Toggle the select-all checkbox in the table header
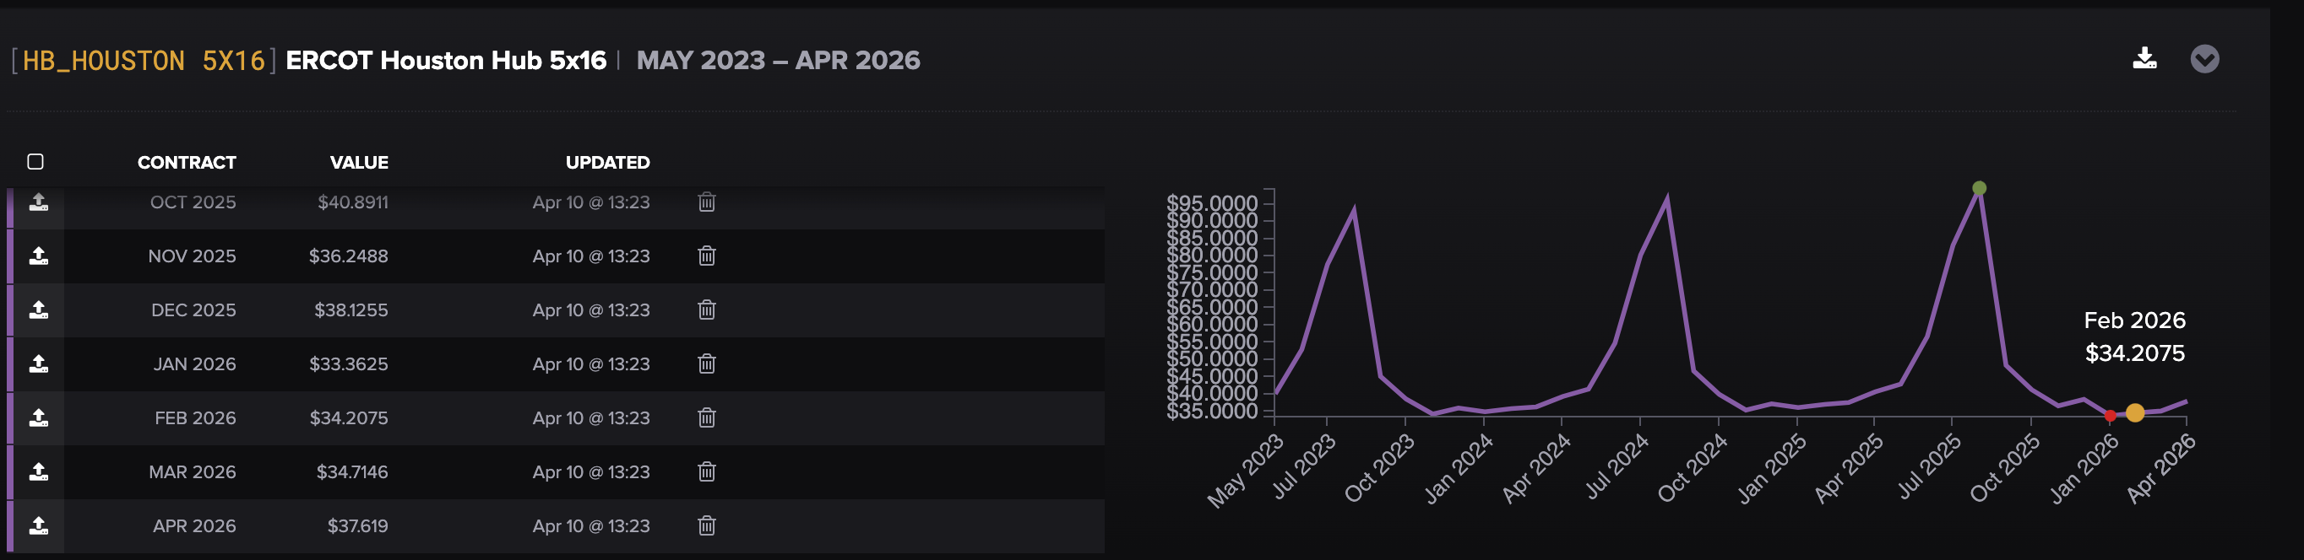Screen dimensions: 2304x560 pyautogui.click(x=36, y=162)
